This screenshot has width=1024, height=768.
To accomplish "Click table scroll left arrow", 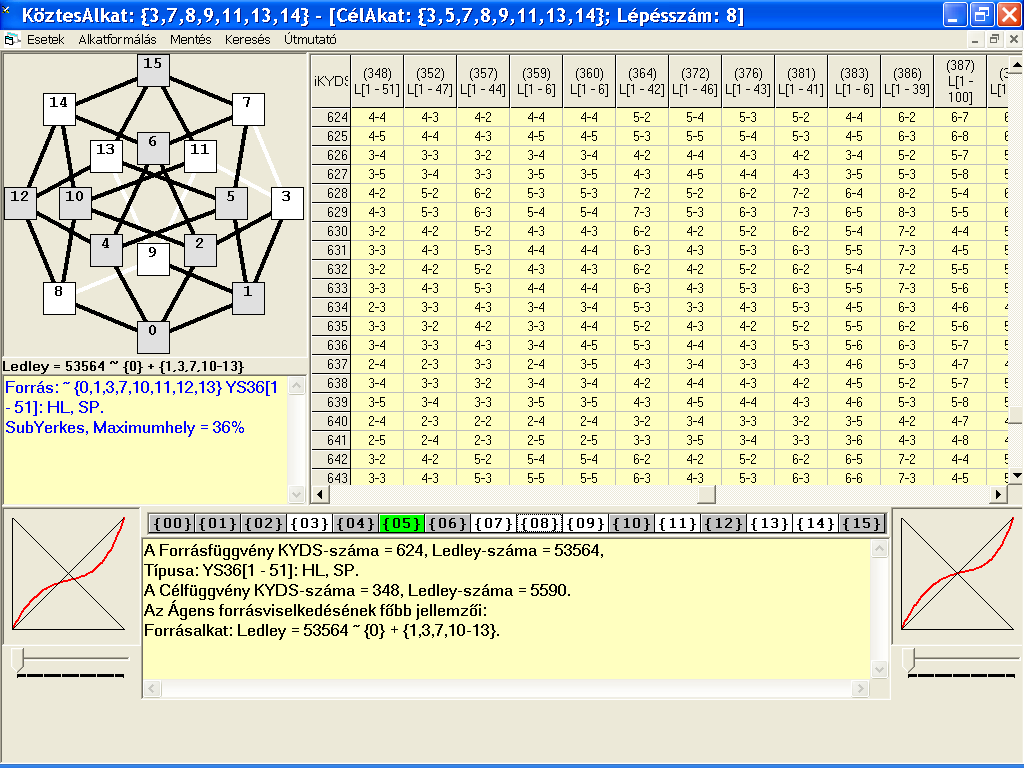I will [x=319, y=494].
